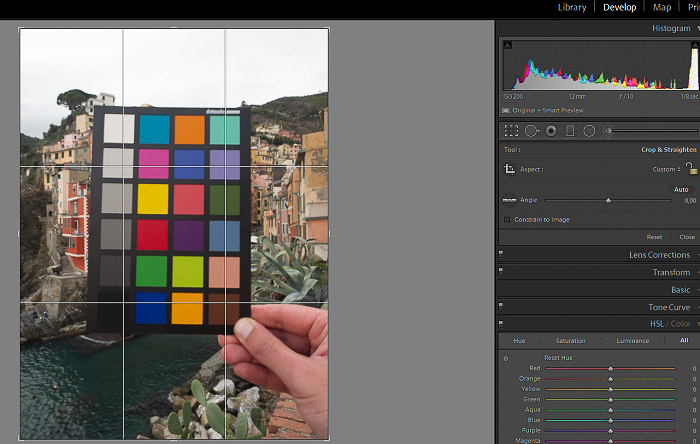Image resolution: width=700 pixels, height=444 pixels.
Task: Toggle the Tone Curve panel switch
Action: pos(501,307)
